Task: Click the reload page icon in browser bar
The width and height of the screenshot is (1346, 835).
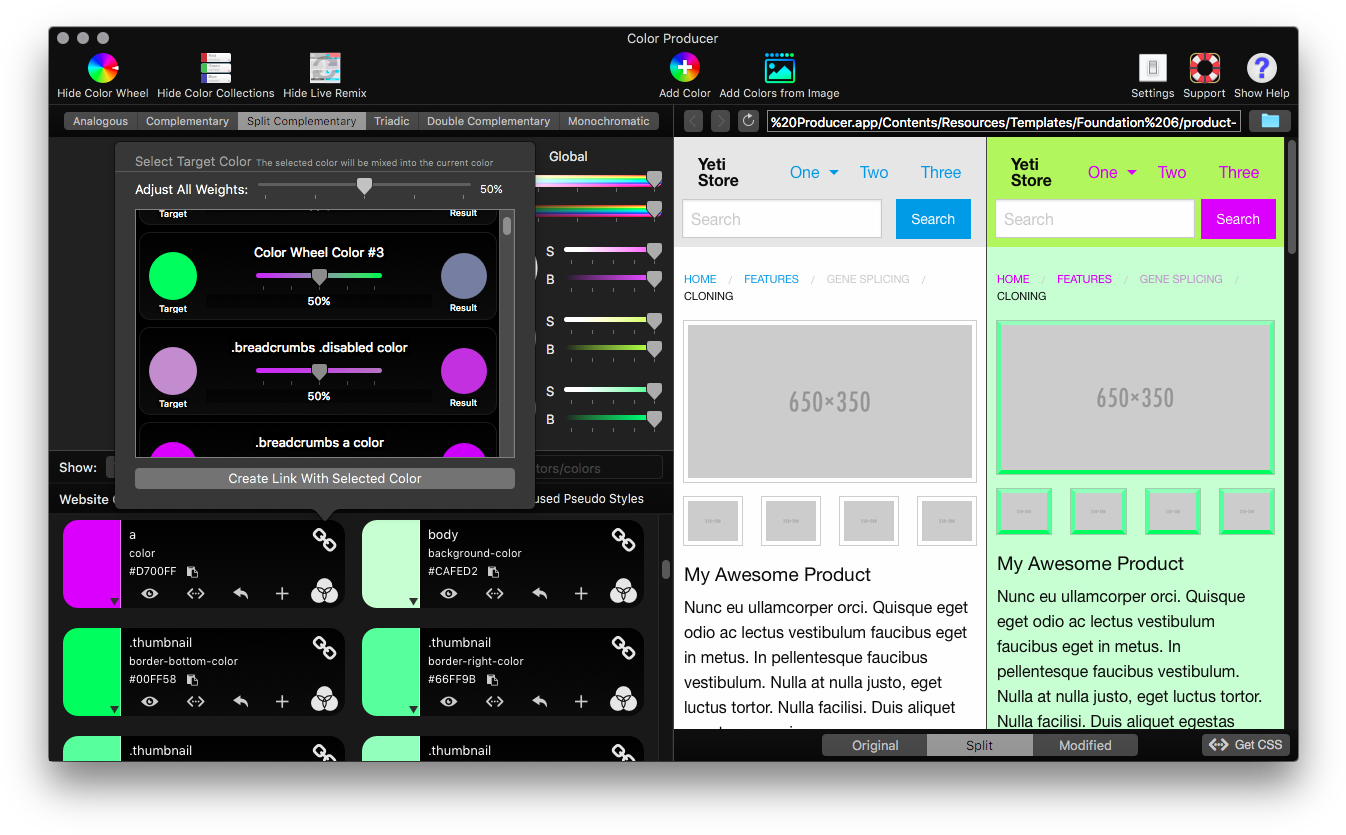Action: point(748,121)
